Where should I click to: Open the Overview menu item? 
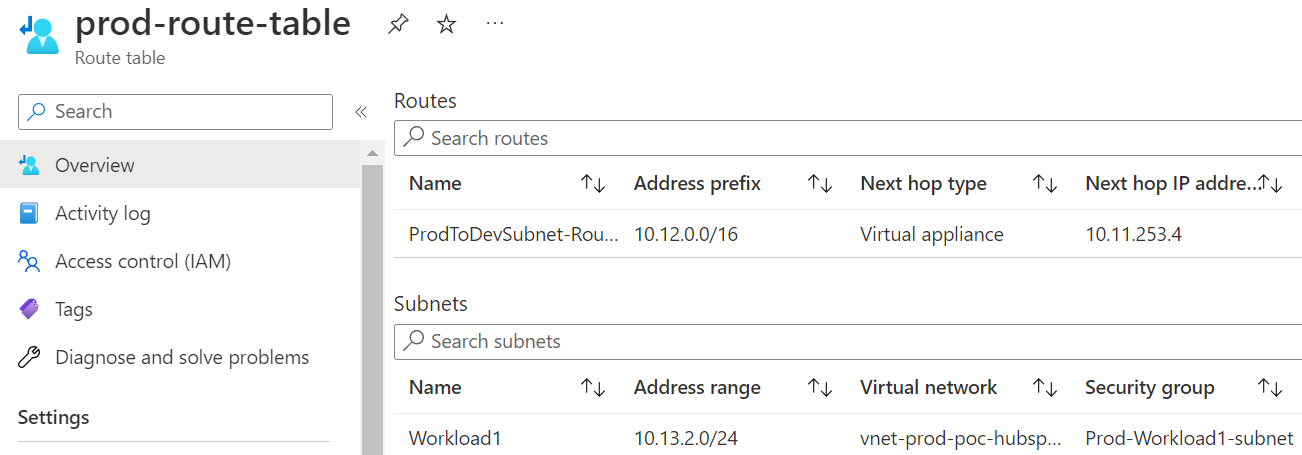(94, 165)
